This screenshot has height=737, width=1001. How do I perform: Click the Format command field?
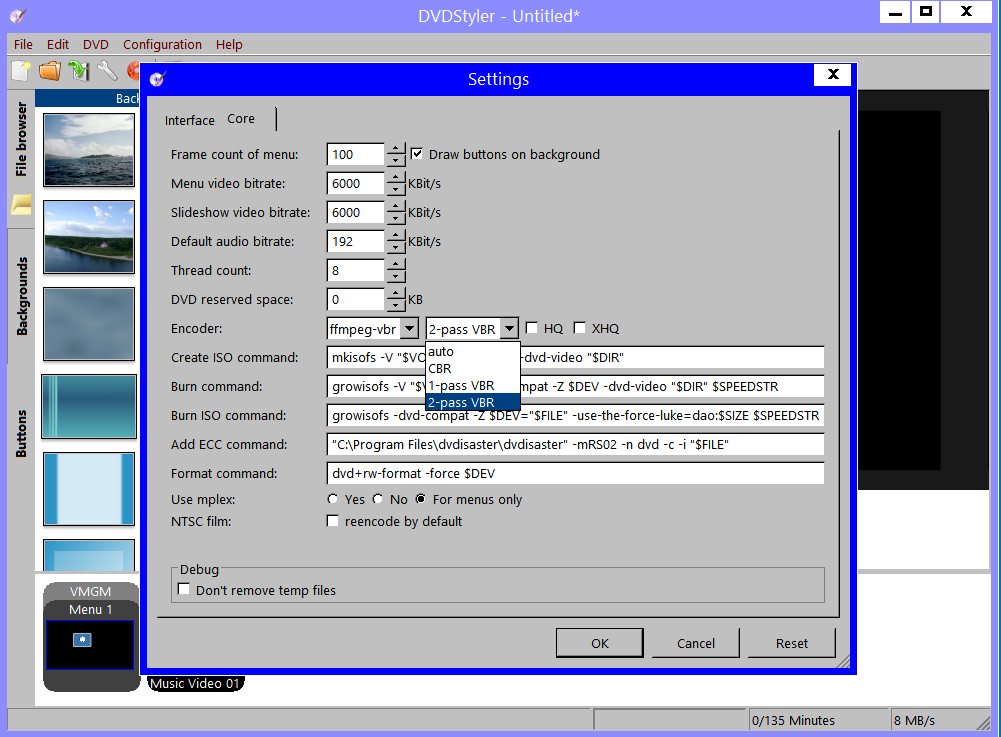tap(575, 473)
